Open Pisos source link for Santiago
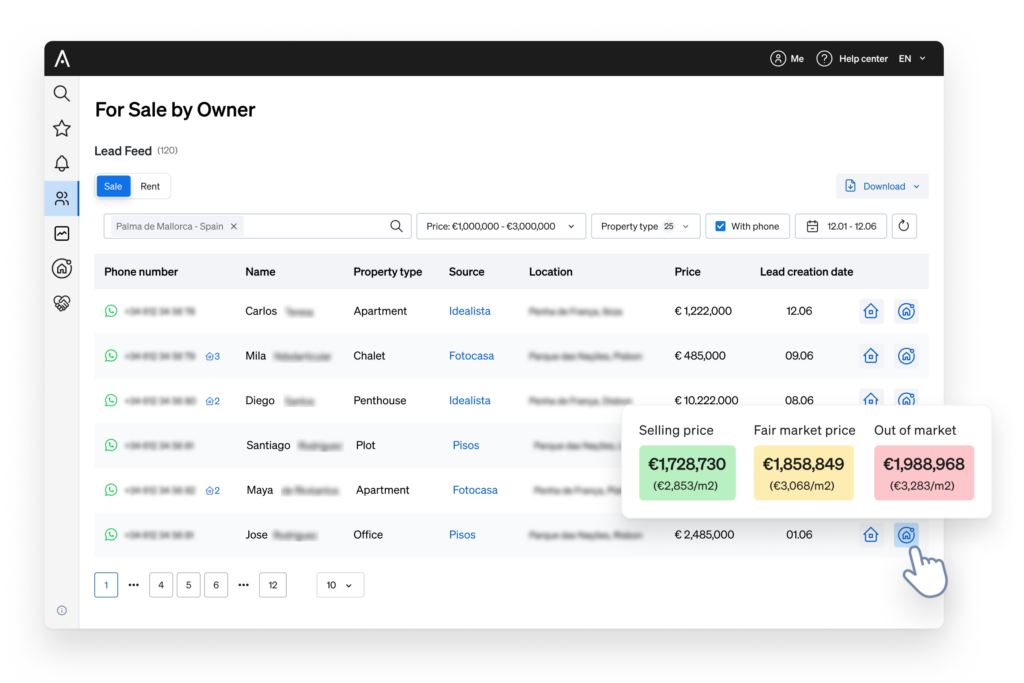 [x=466, y=445]
